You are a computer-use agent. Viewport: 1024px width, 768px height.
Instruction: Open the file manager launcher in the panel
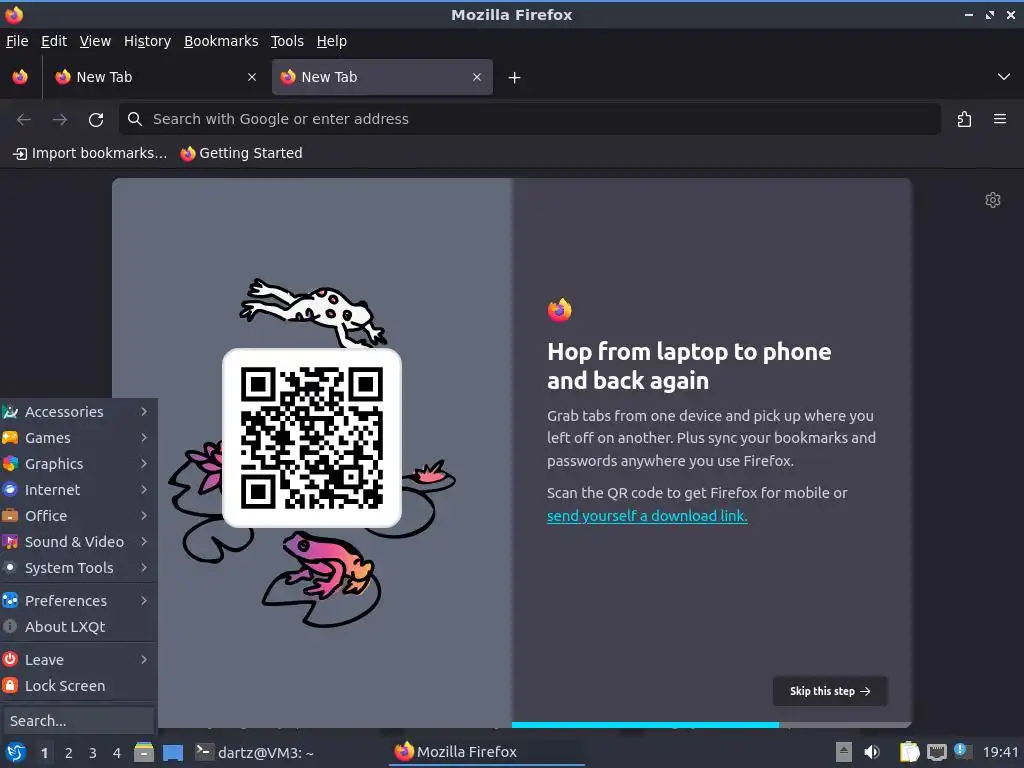tap(144, 752)
